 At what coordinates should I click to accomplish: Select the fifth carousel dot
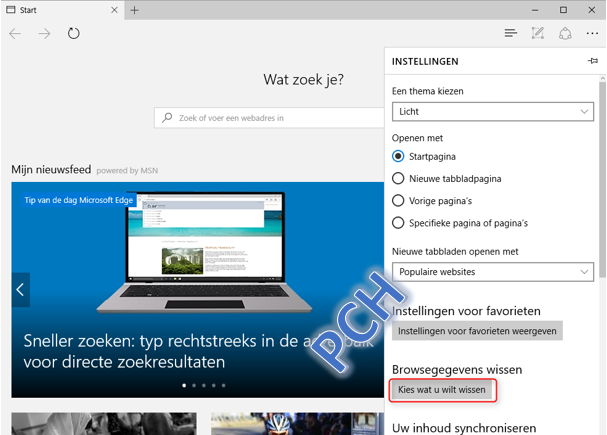tap(224, 385)
